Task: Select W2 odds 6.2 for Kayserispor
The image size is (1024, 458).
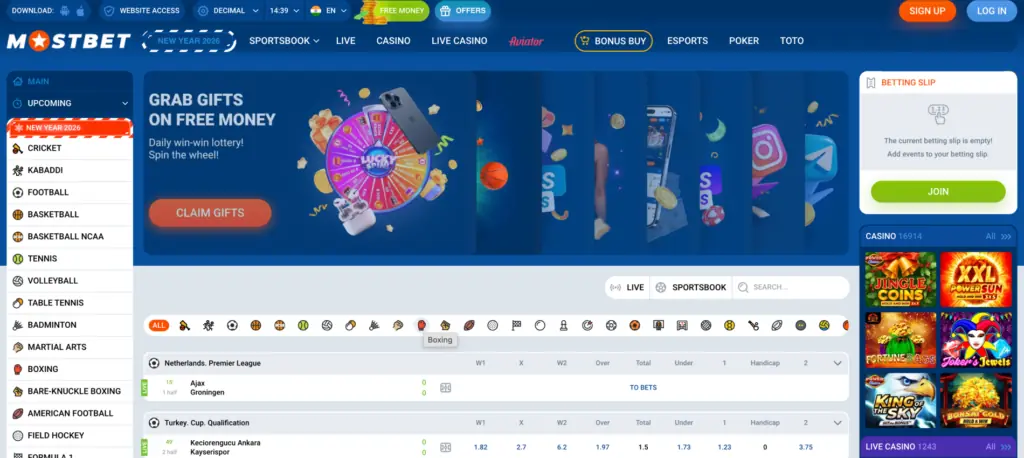Action: (x=562, y=448)
